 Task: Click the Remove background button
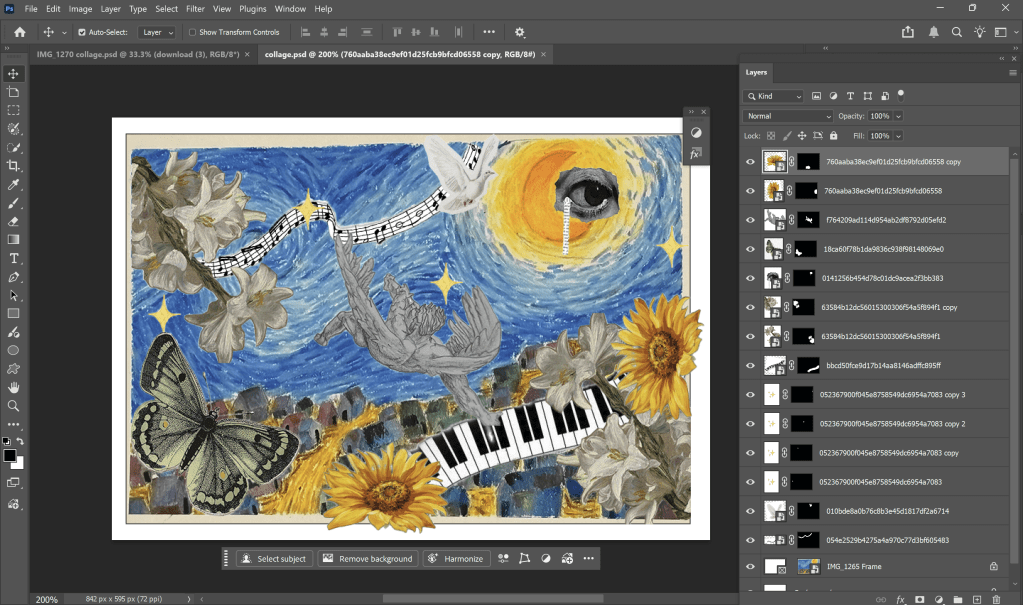click(367, 558)
